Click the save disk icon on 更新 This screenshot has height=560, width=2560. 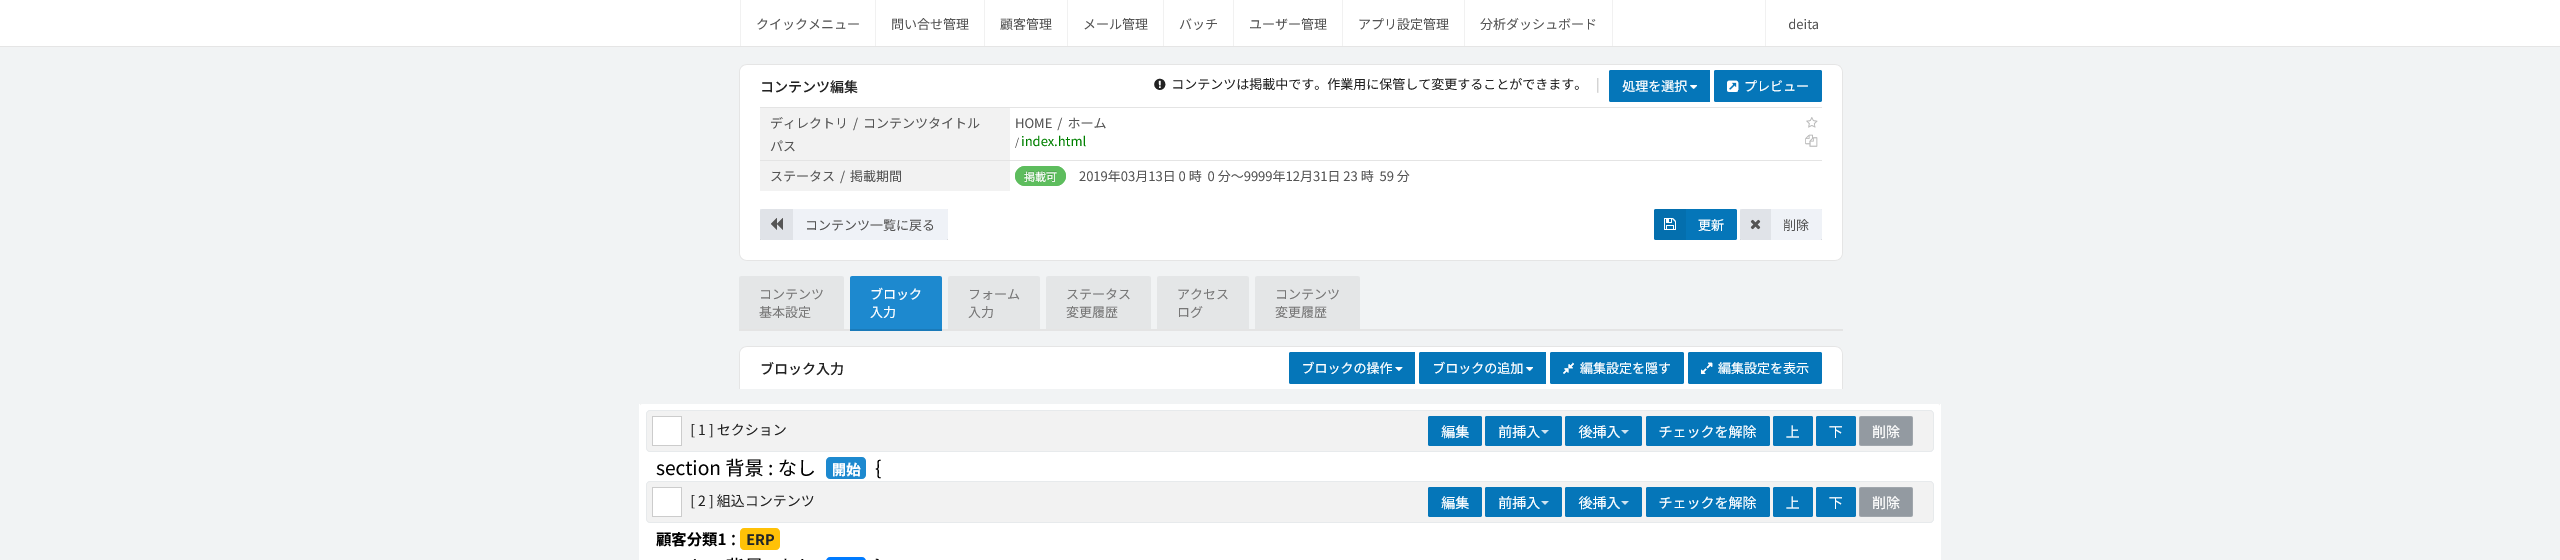[x=1670, y=225]
